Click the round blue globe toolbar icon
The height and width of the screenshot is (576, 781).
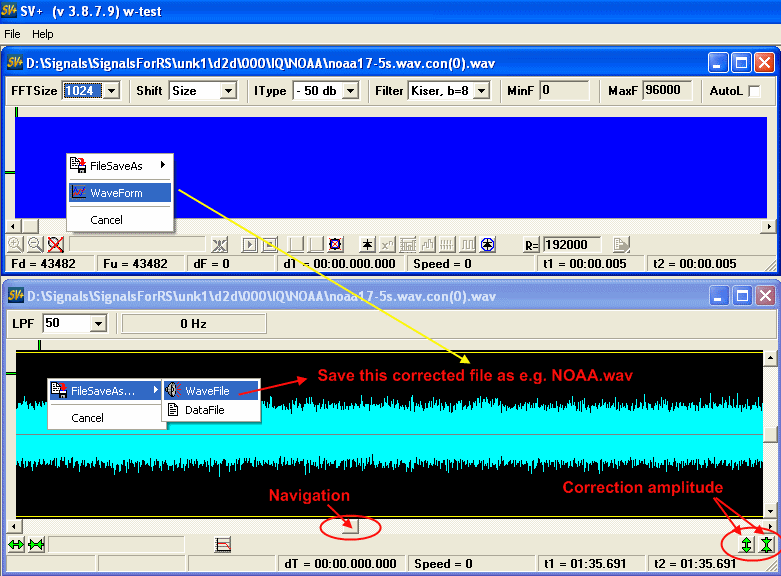tap(487, 244)
